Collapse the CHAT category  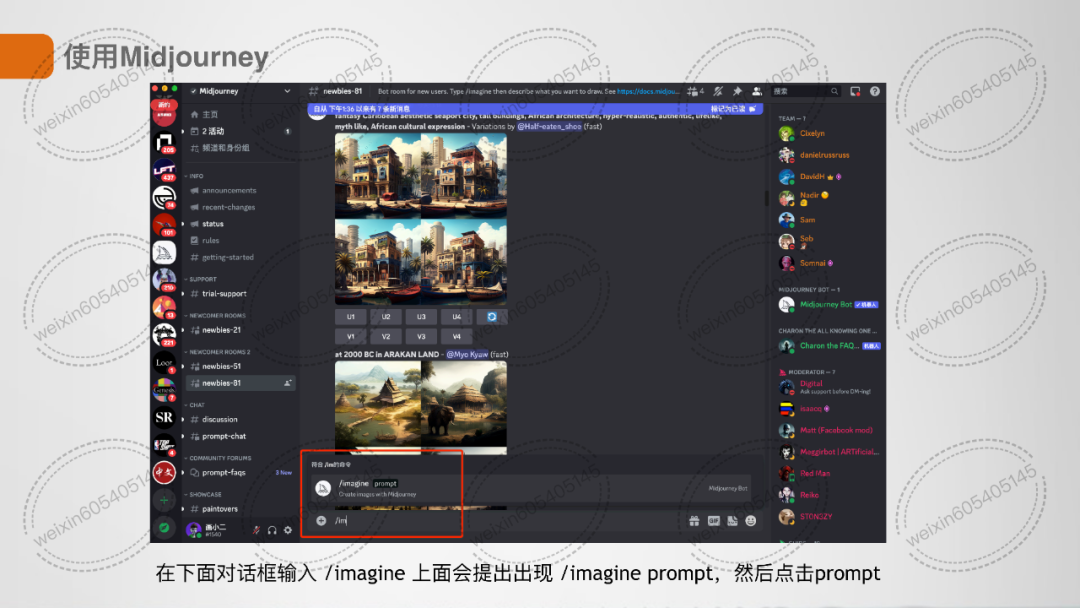[197, 405]
